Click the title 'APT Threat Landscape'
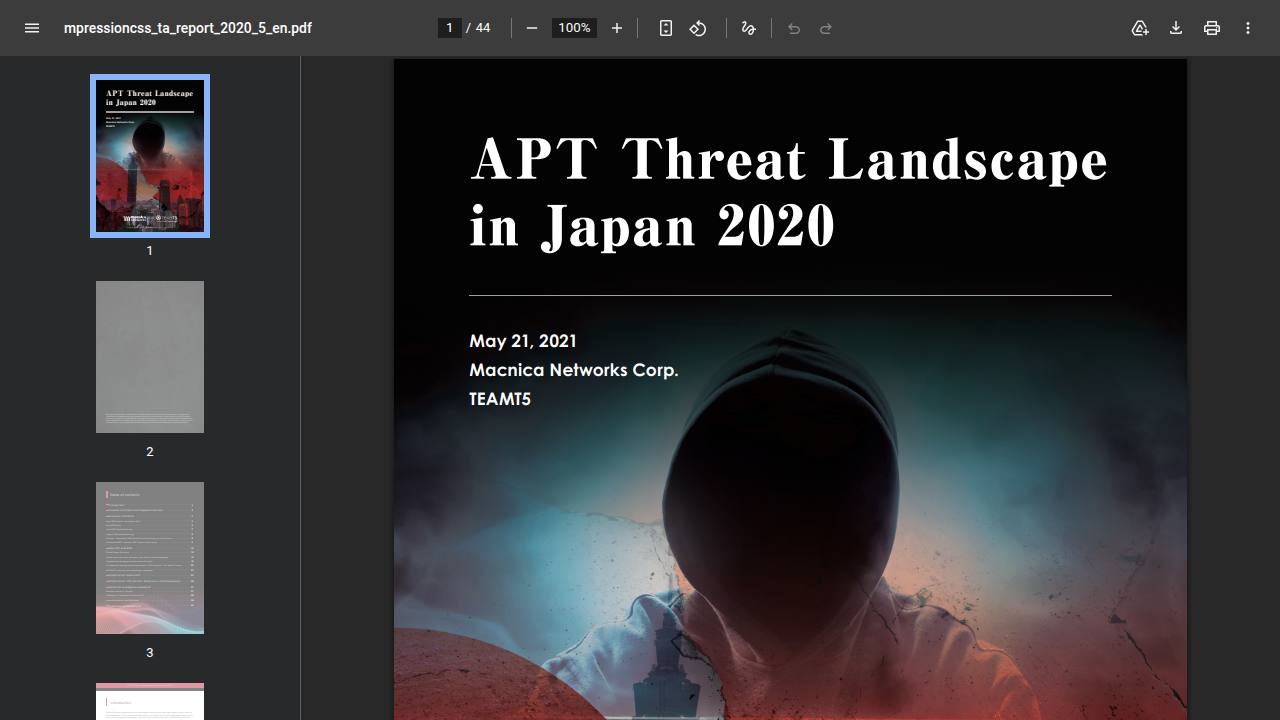 coord(789,159)
